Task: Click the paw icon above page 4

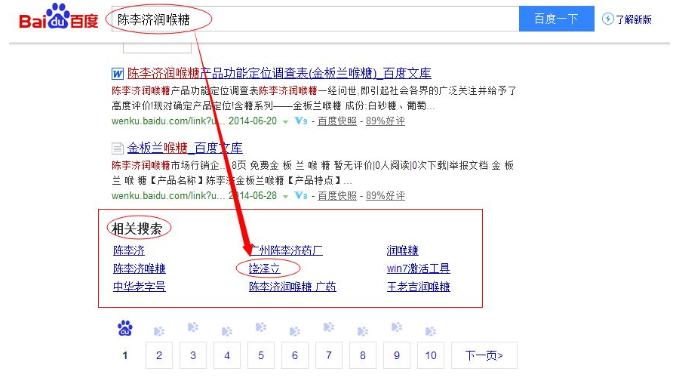Action: pos(227,331)
